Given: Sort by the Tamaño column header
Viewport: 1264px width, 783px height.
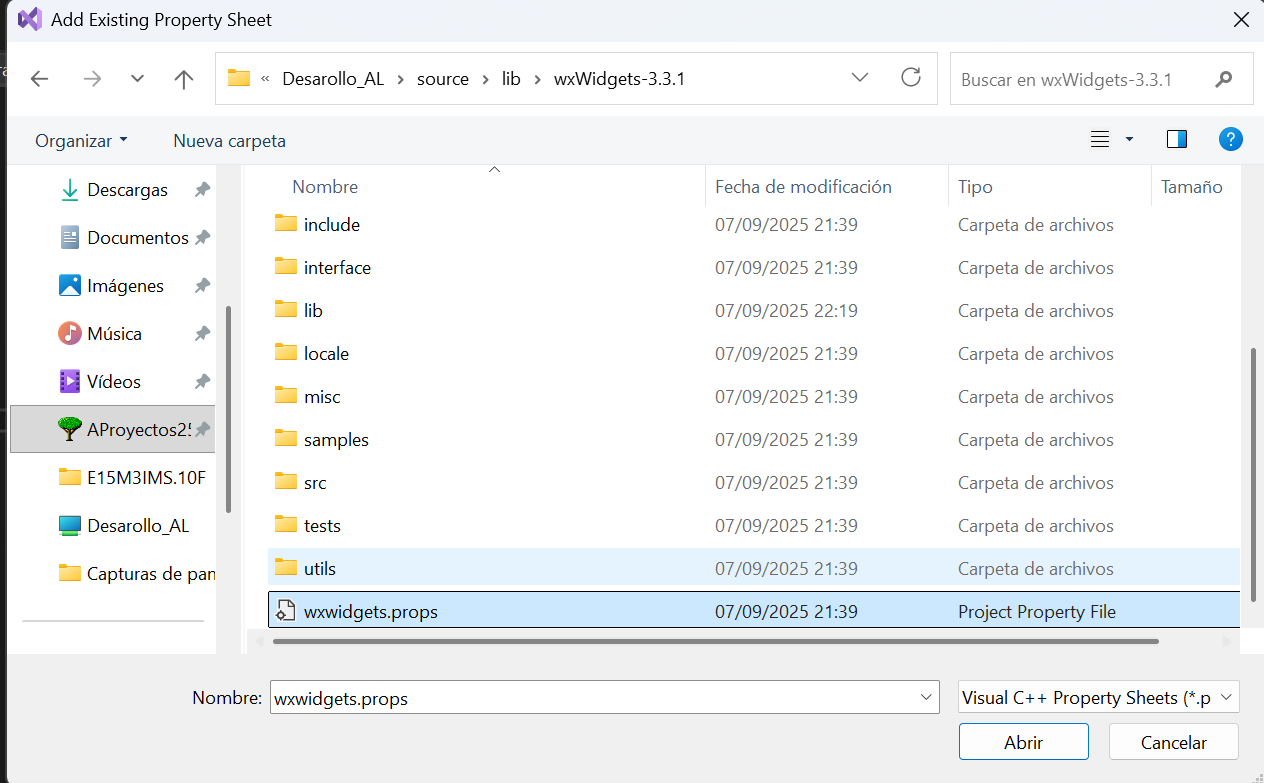Looking at the screenshot, I should click(x=1192, y=187).
